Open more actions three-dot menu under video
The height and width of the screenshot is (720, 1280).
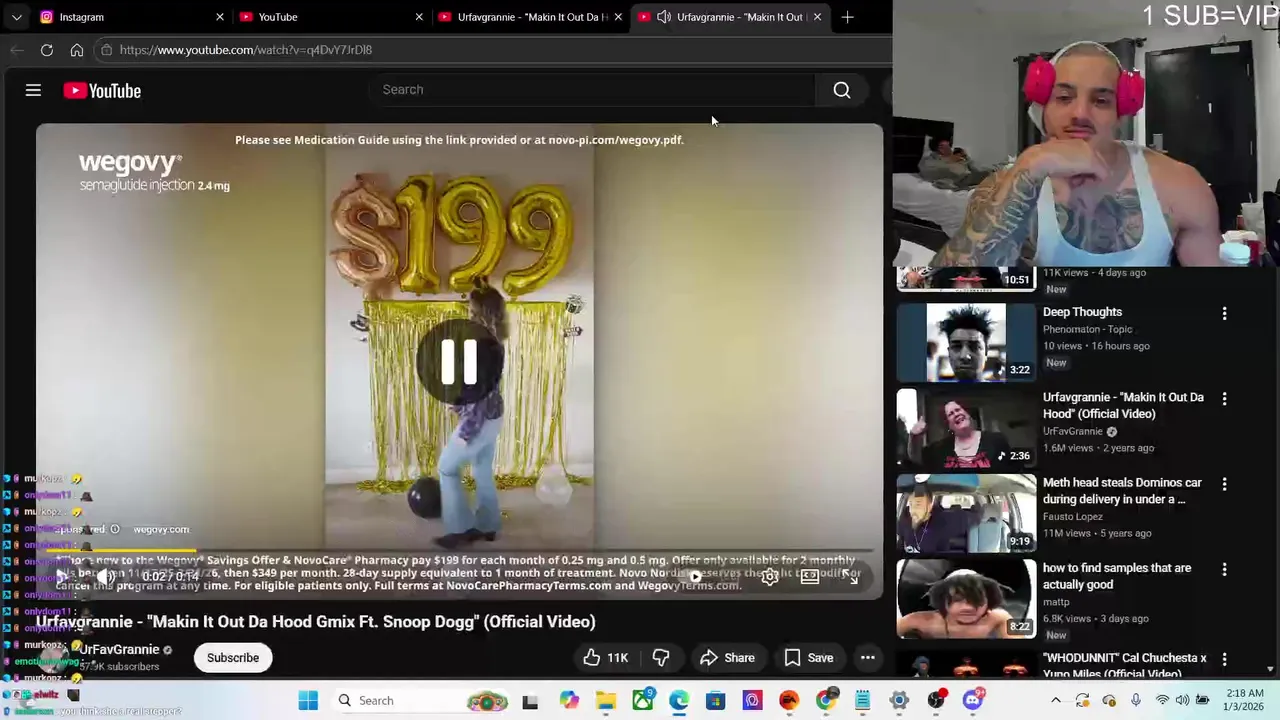[868, 658]
